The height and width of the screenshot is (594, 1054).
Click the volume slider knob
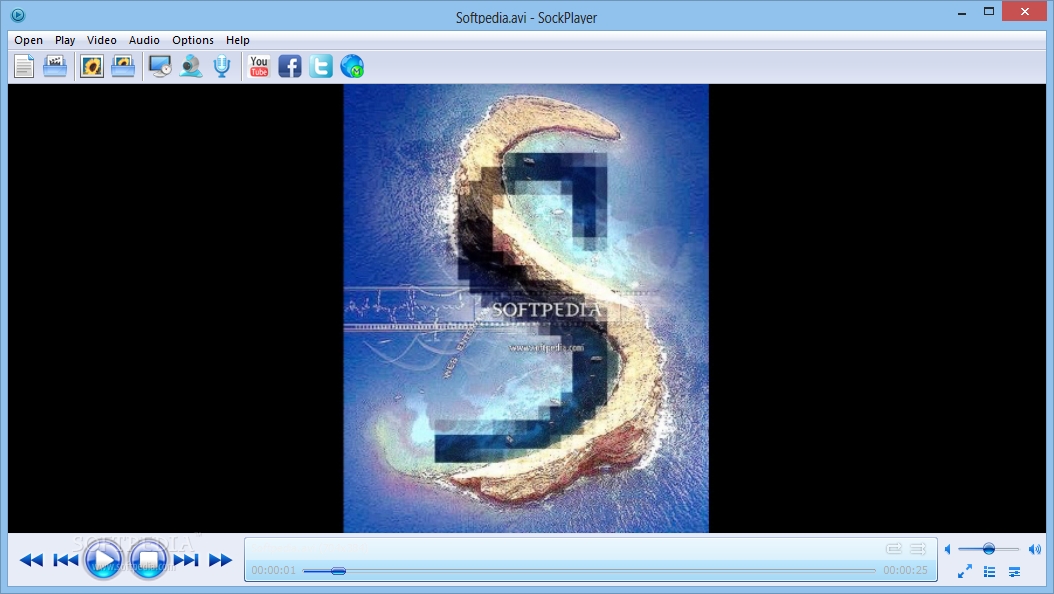989,549
